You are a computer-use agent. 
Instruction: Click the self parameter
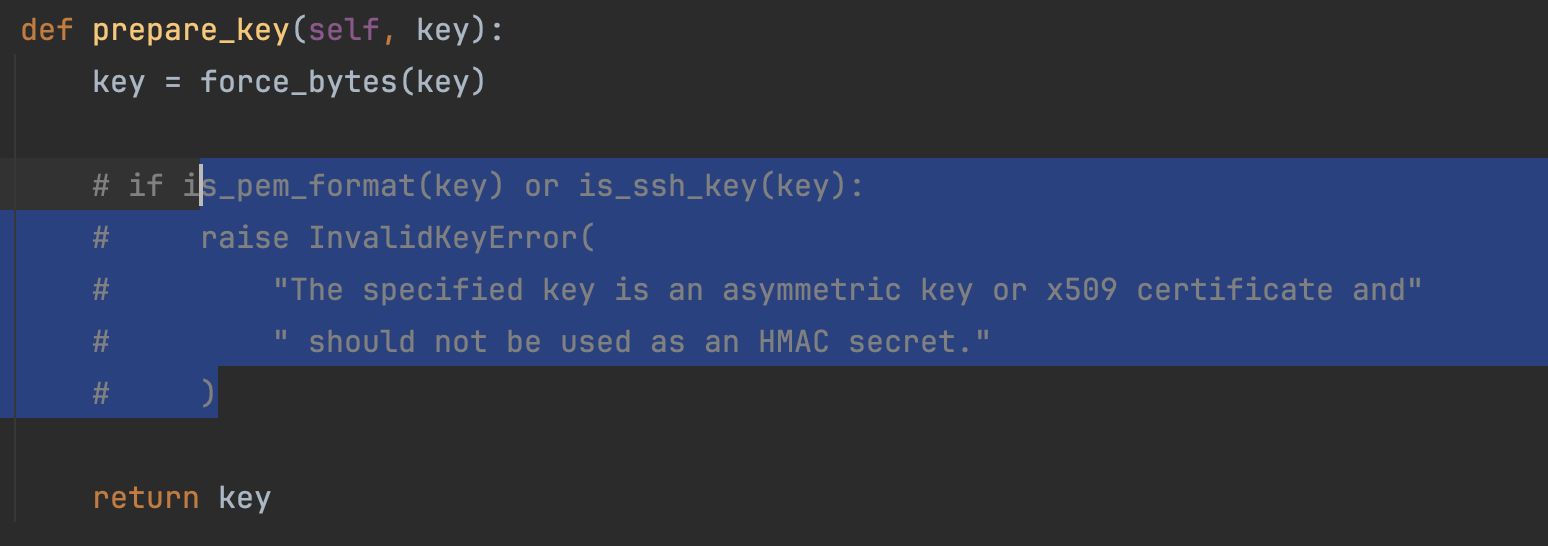[344, 30]
